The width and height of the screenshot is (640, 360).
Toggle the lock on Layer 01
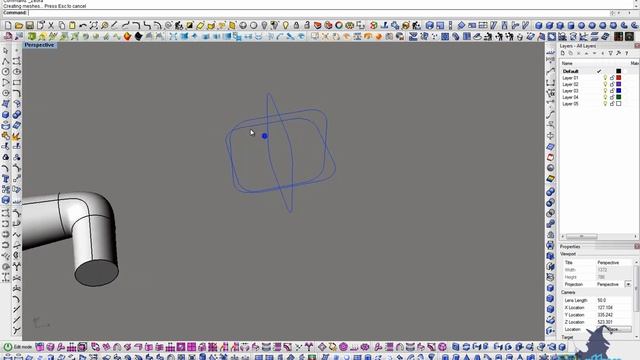[612, 78]
